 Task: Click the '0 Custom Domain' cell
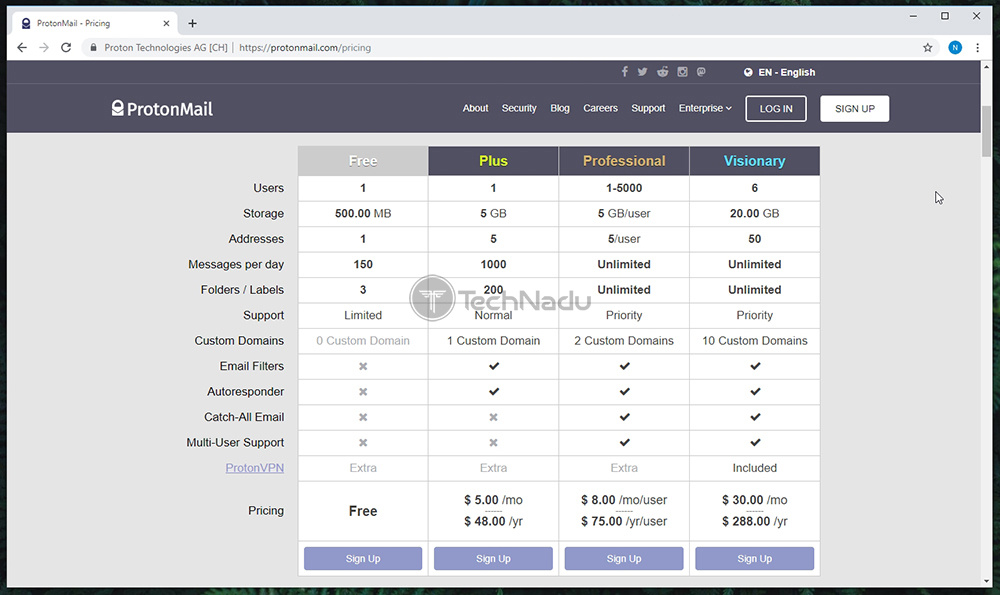(x=363, y=341)
